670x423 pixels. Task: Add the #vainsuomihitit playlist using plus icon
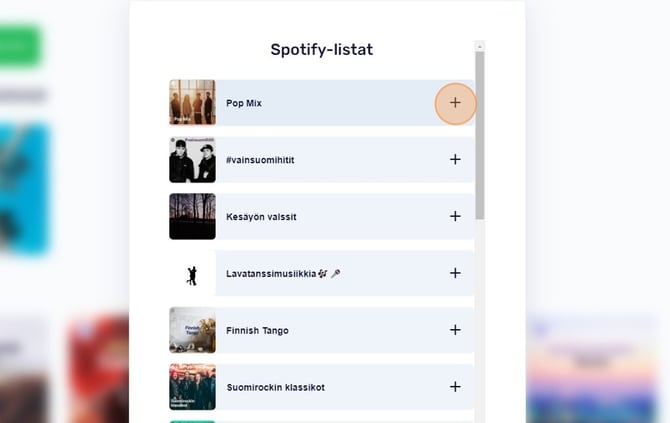455,160
